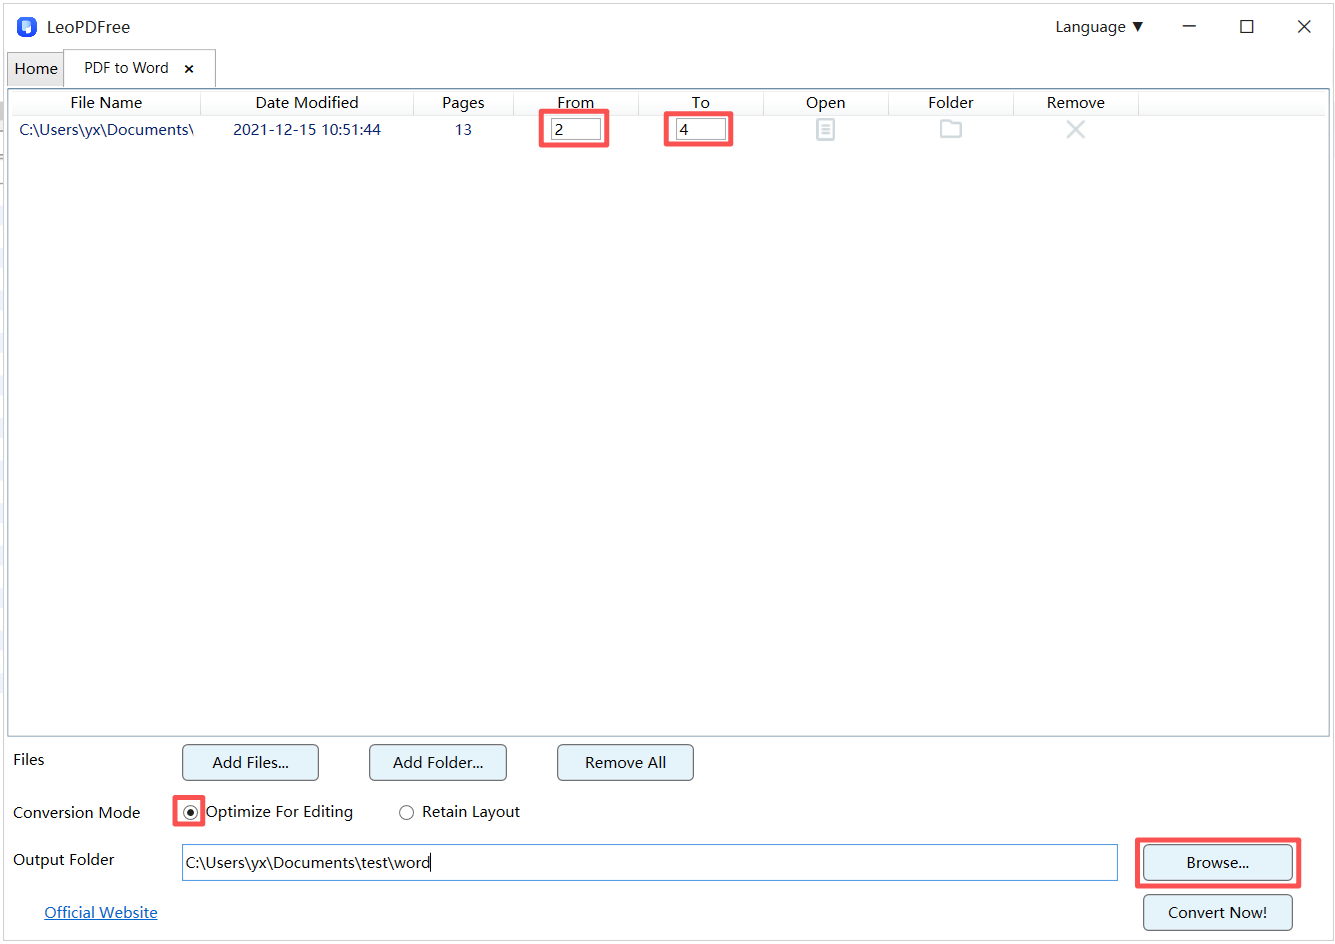The image size is (1335, 944).
Task: Click the Output Folder path field
Action: pyautogui.click(x=650, y=862)
